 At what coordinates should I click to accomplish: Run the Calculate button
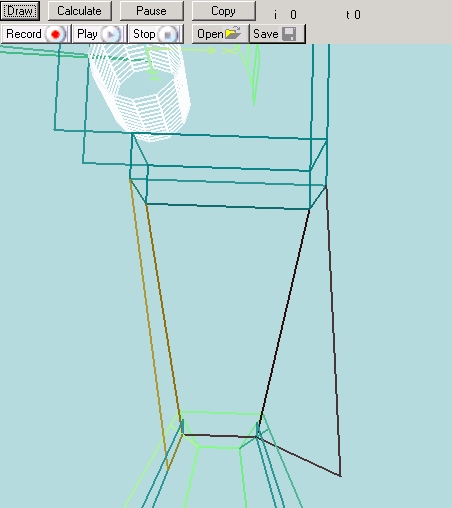[80, 11]
